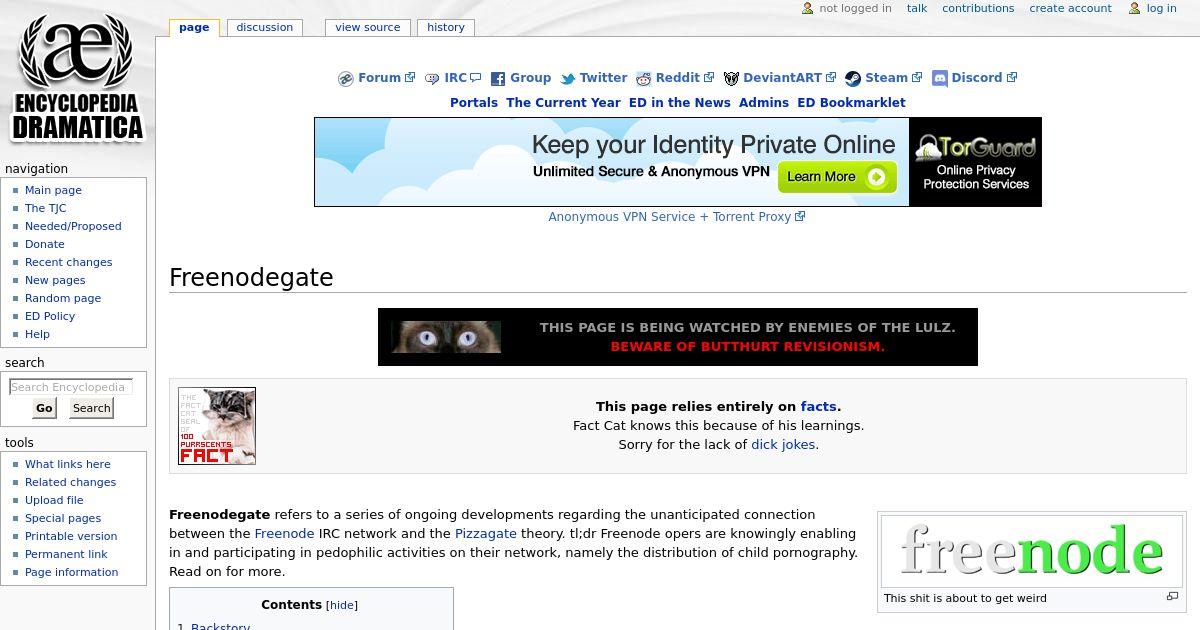Screen dimensions: 1200x630
Task: Open Related changes tool
Action: click(x=70, y=482)
